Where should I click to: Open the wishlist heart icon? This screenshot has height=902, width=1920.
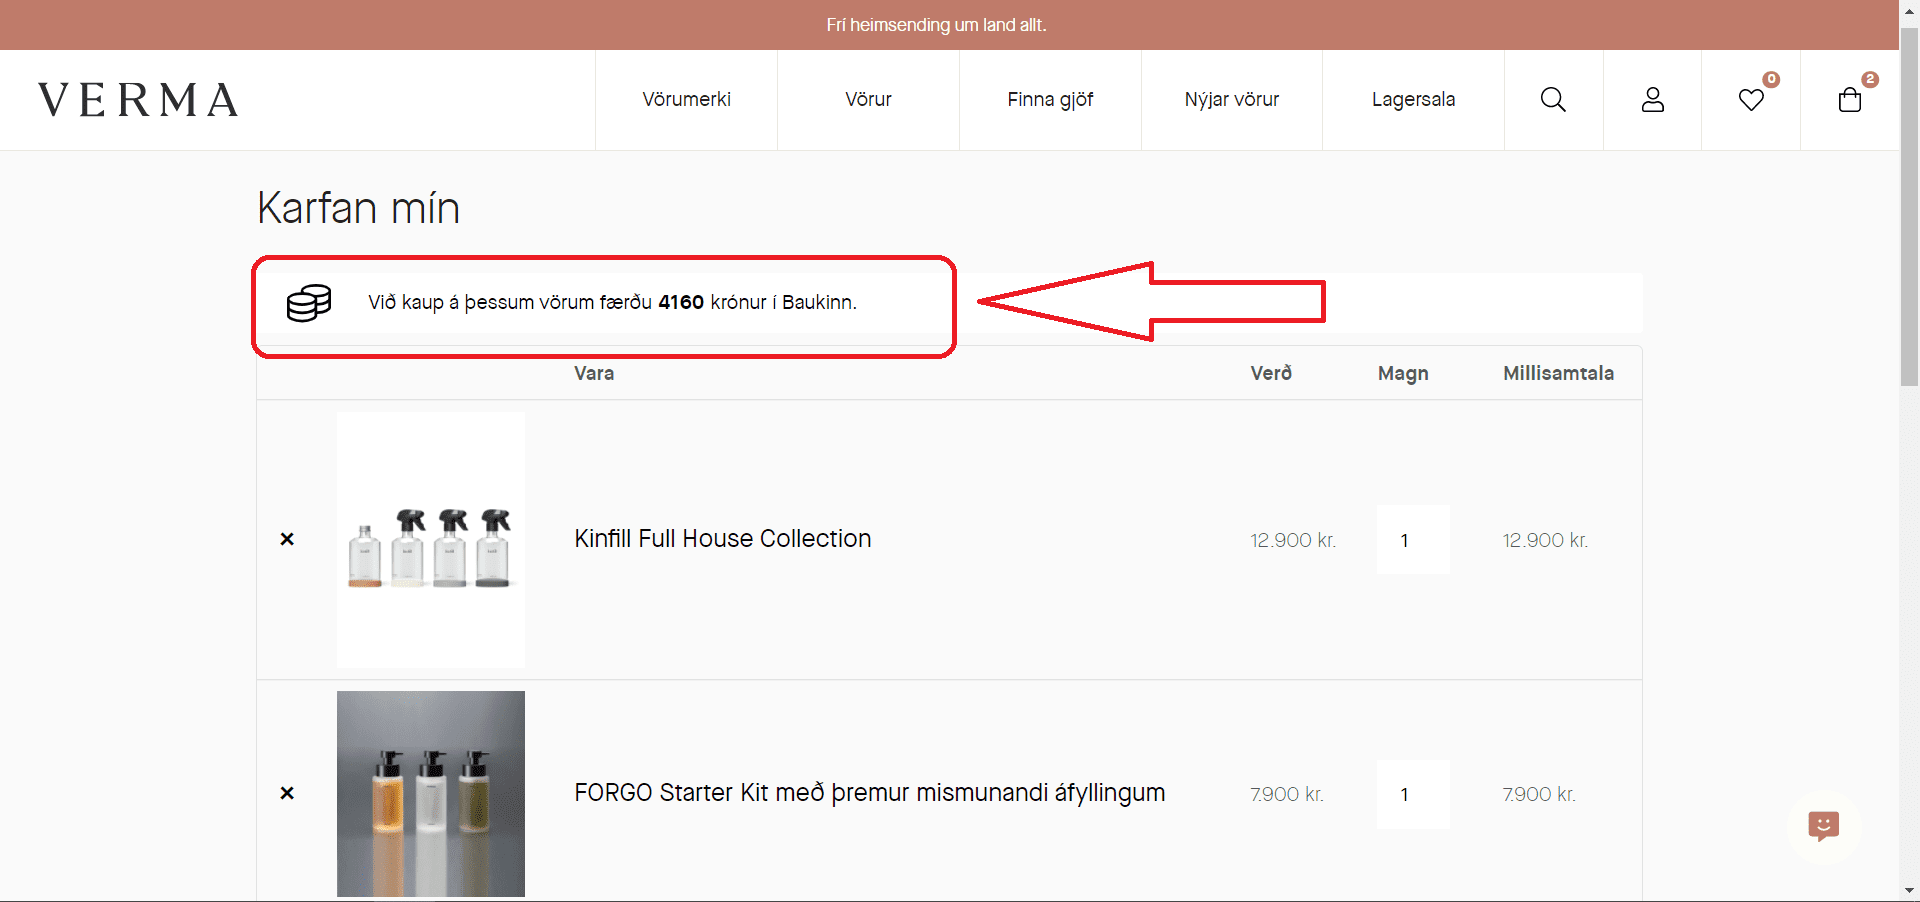[1751, 100]
